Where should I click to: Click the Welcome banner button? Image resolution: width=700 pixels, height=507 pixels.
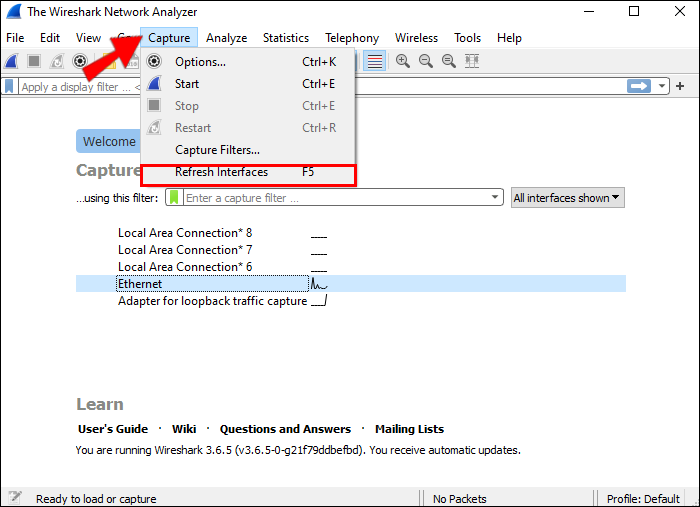pos(108,141)
